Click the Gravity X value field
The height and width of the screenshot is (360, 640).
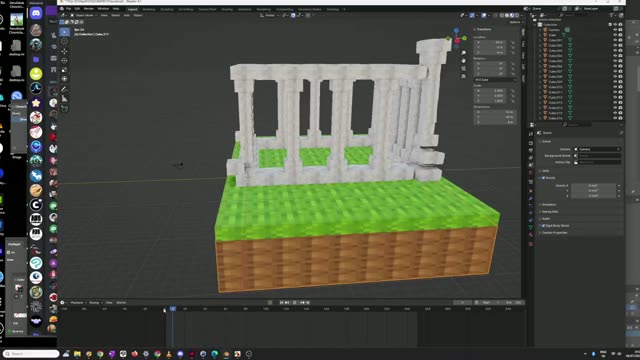(x=593, y=186)
